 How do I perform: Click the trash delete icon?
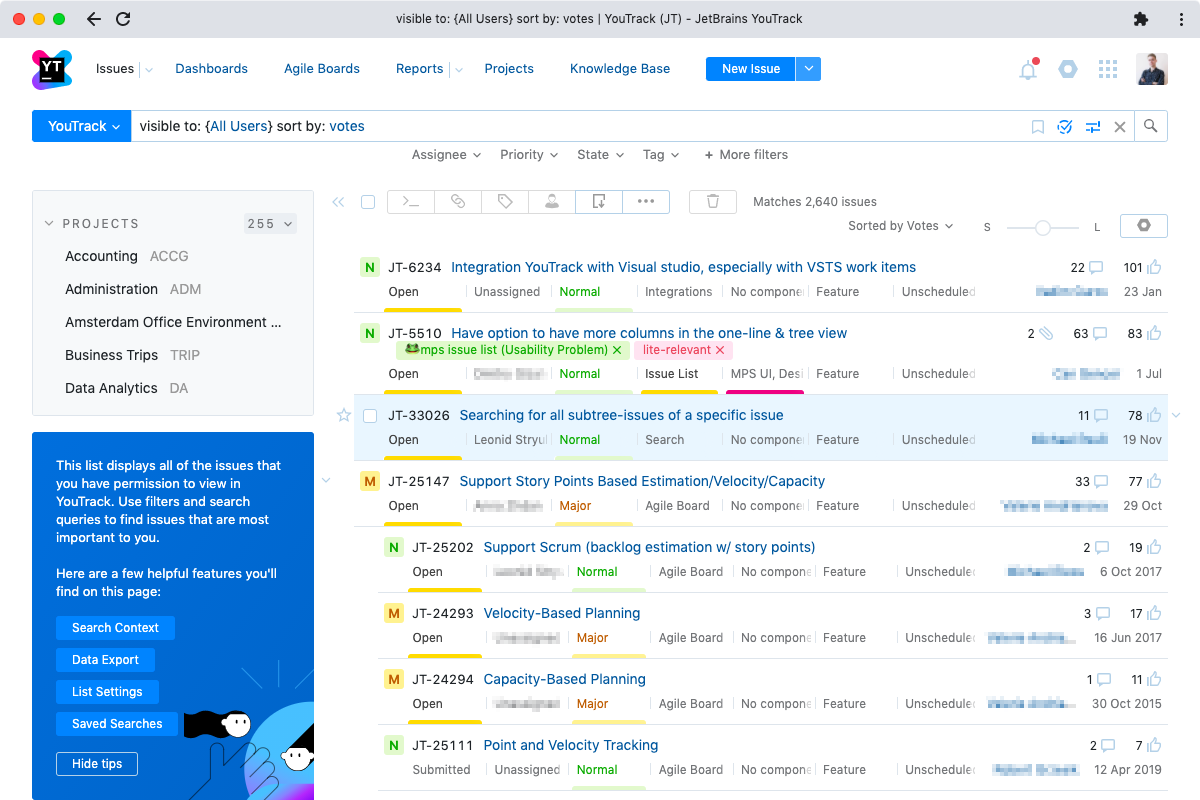pos(713,201)
